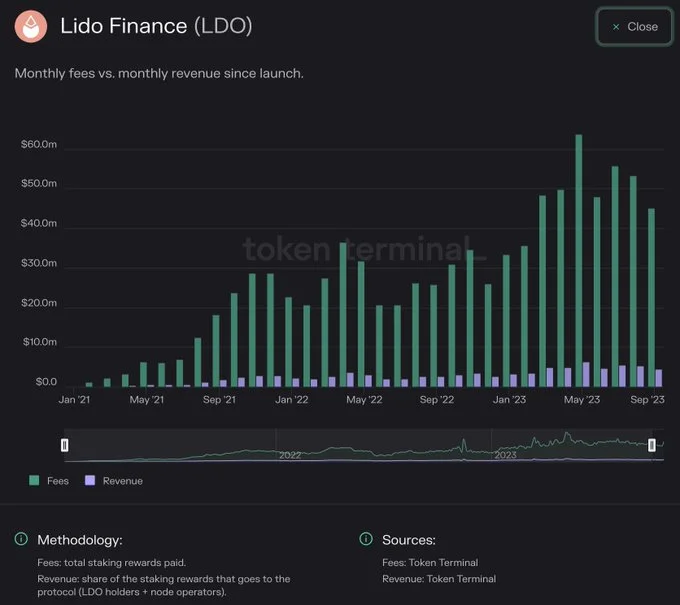Viewport: 680px width, 605px height.
Task: Click the $20.0m y-axis label
Action: 39,303
